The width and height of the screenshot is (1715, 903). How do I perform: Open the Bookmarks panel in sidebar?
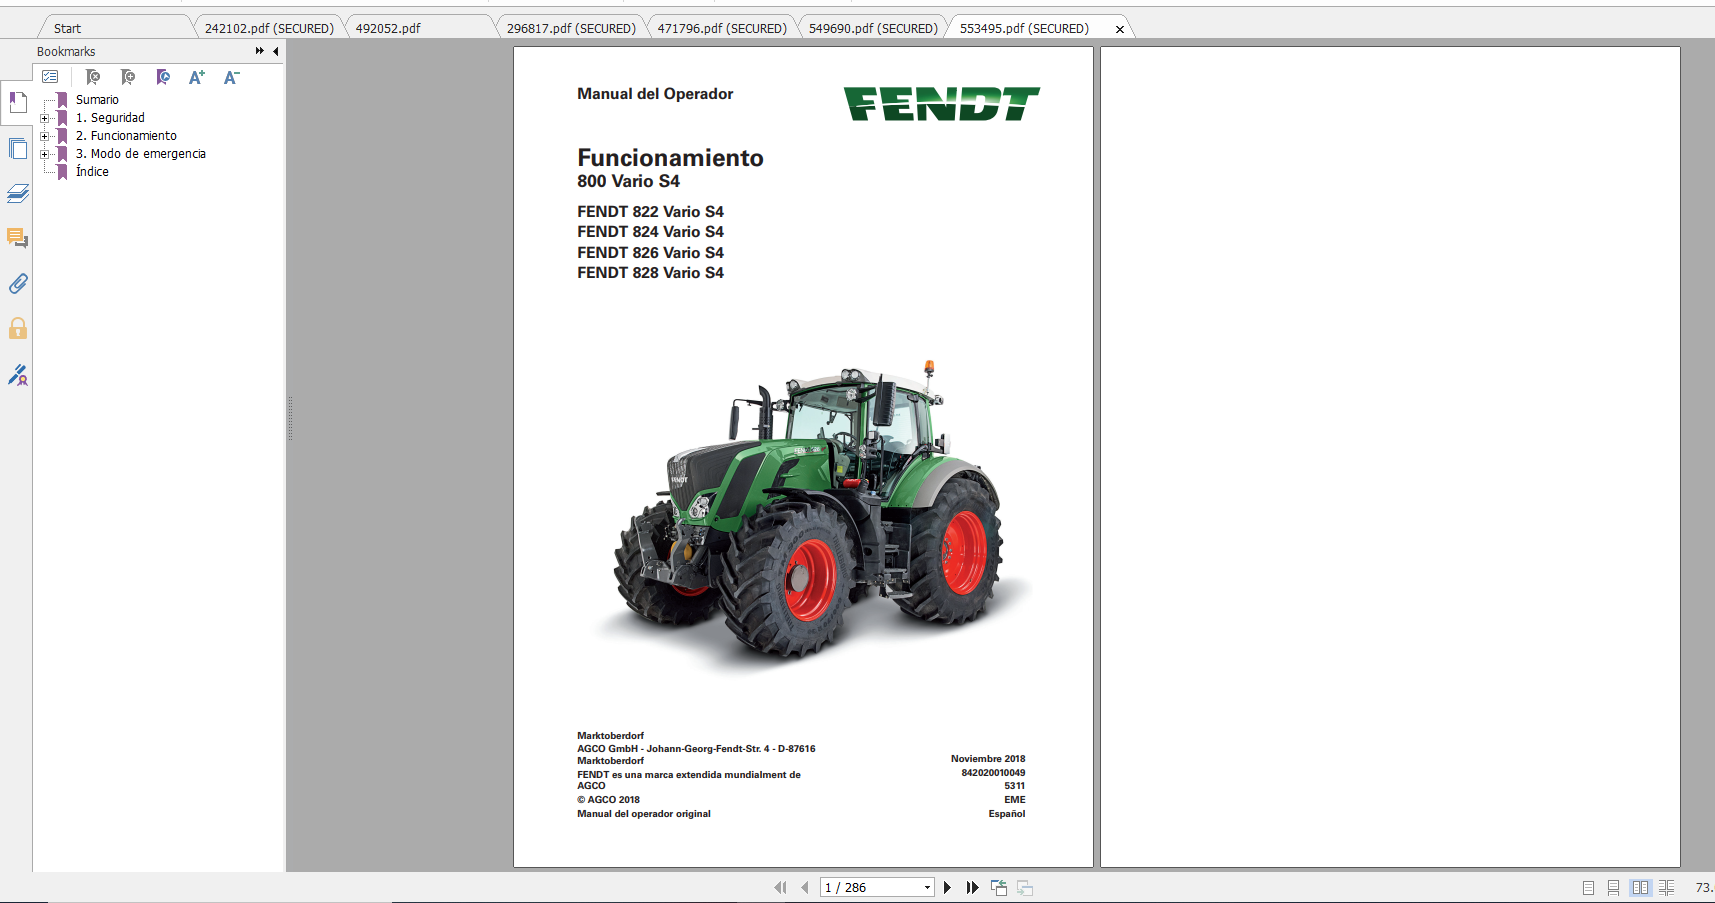coord(17,102)
